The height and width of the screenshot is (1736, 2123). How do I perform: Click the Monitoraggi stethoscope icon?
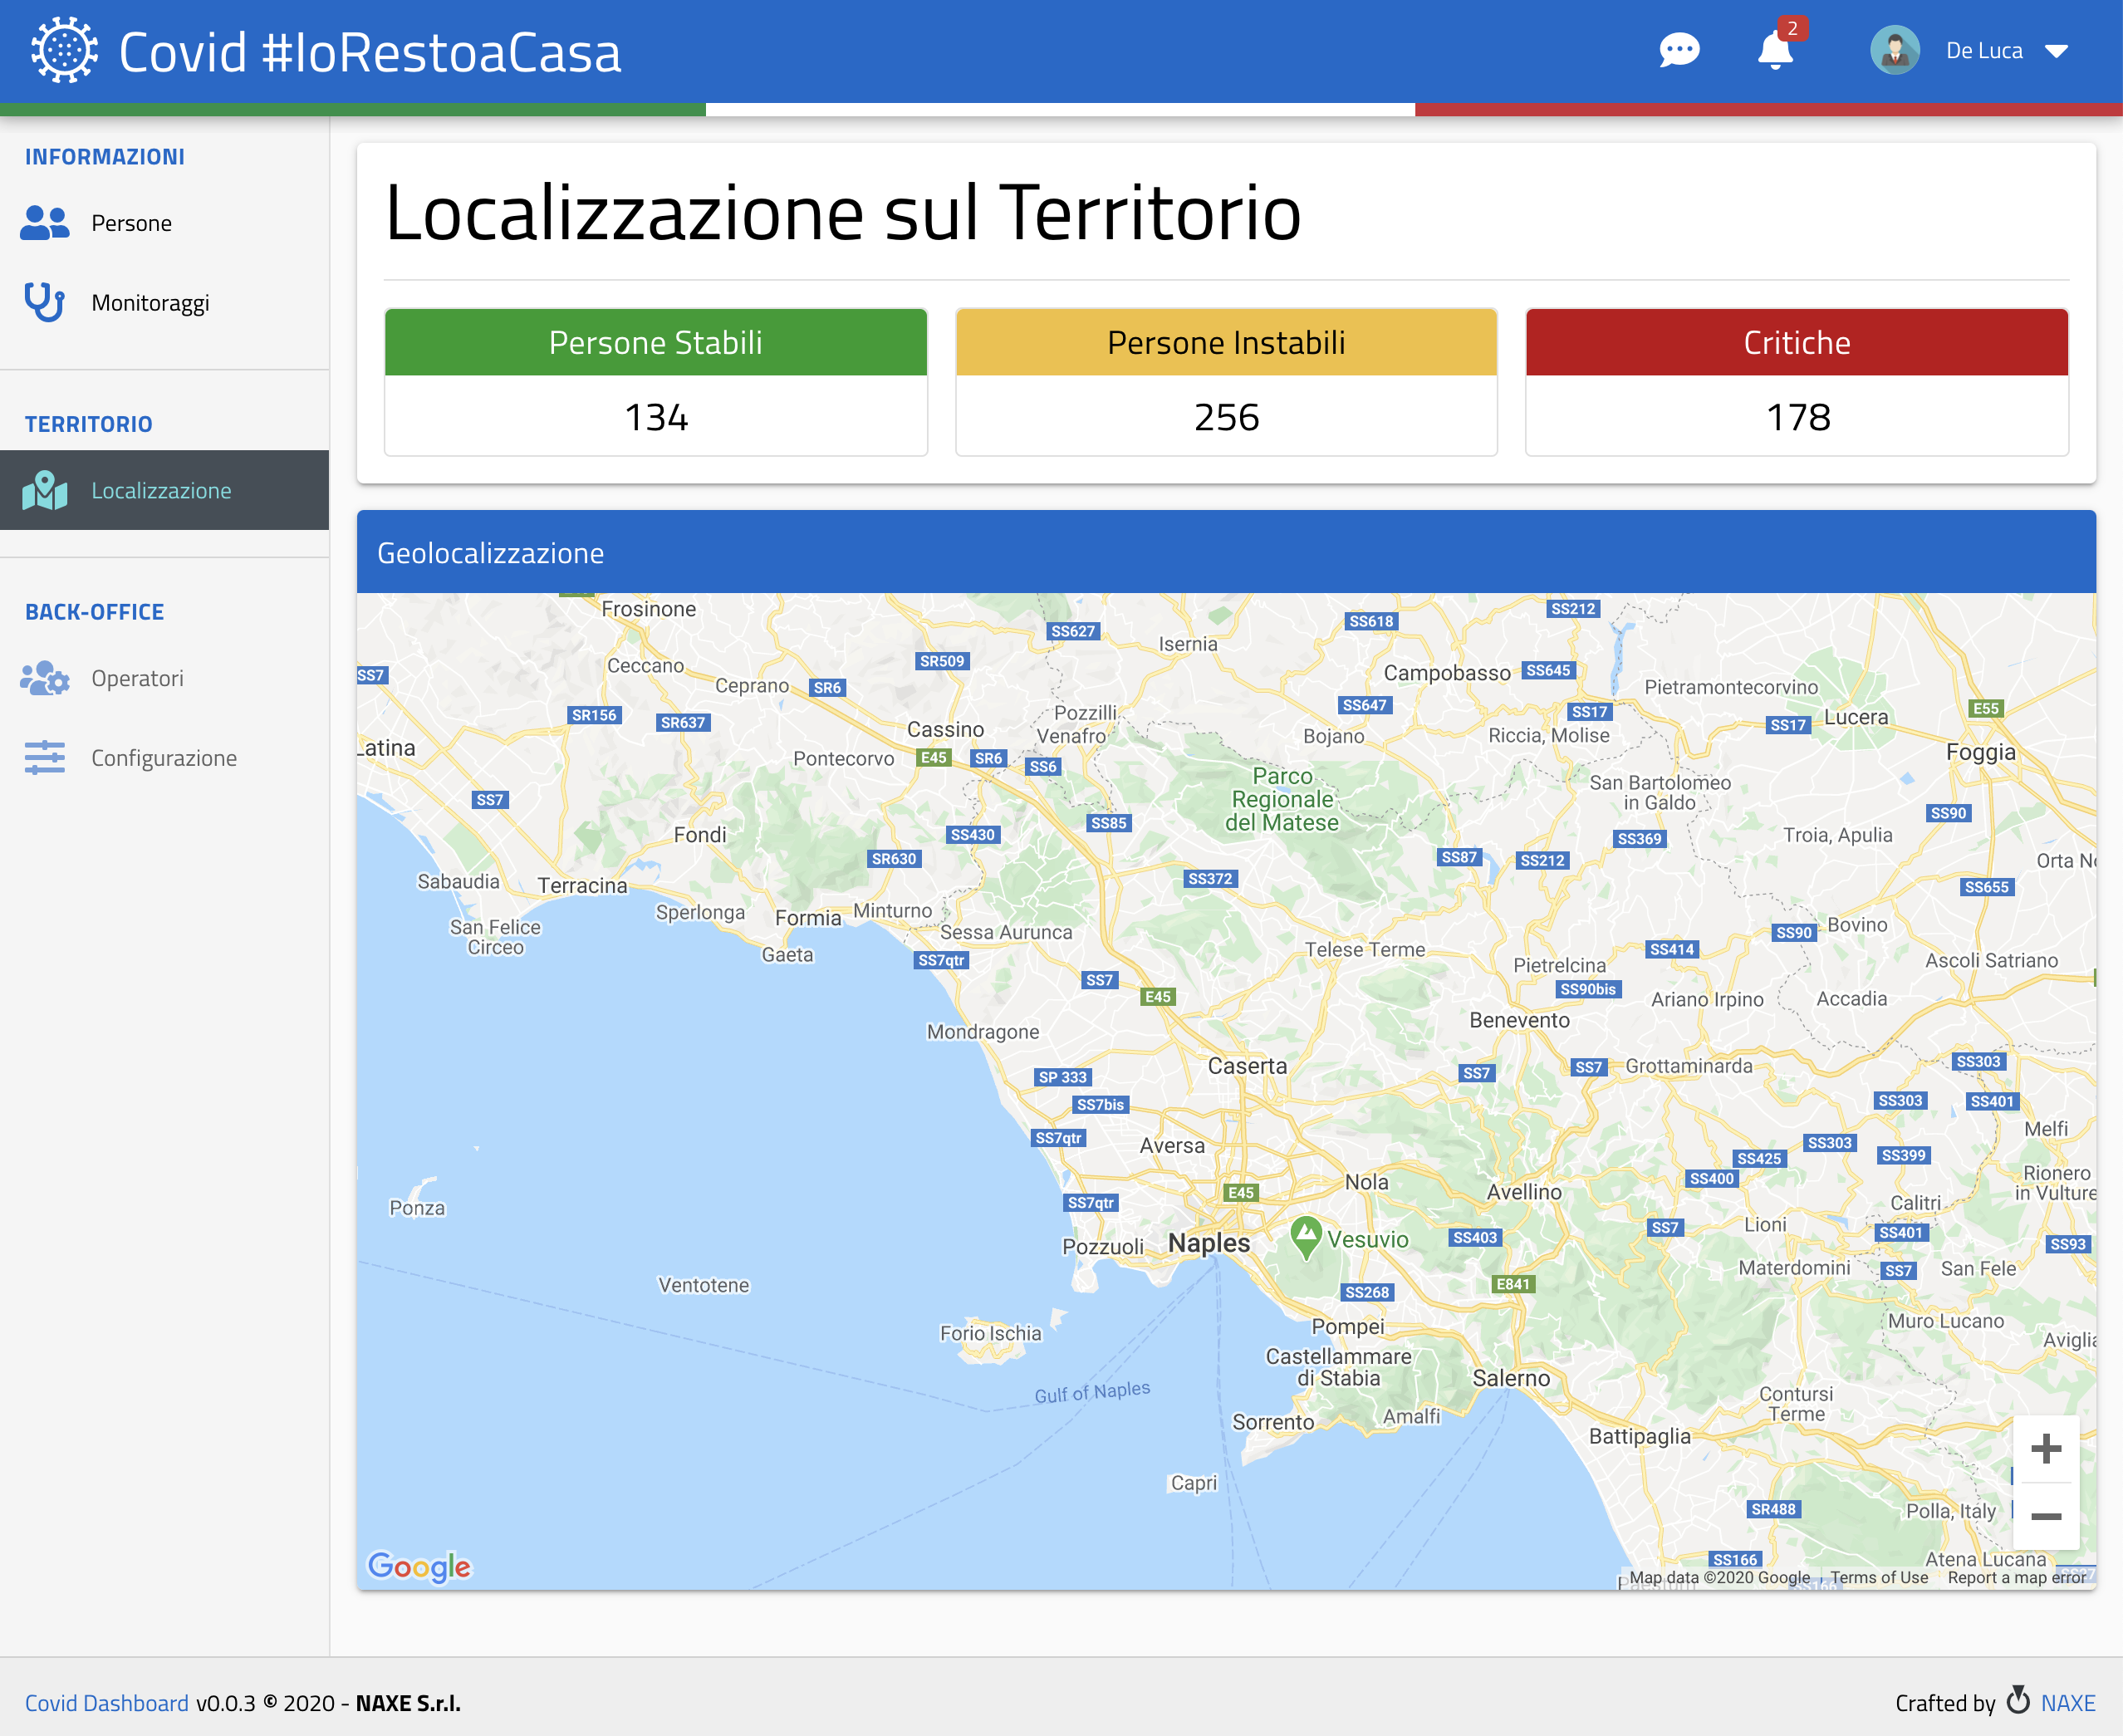pyautogui.click(x=44, y=302)
